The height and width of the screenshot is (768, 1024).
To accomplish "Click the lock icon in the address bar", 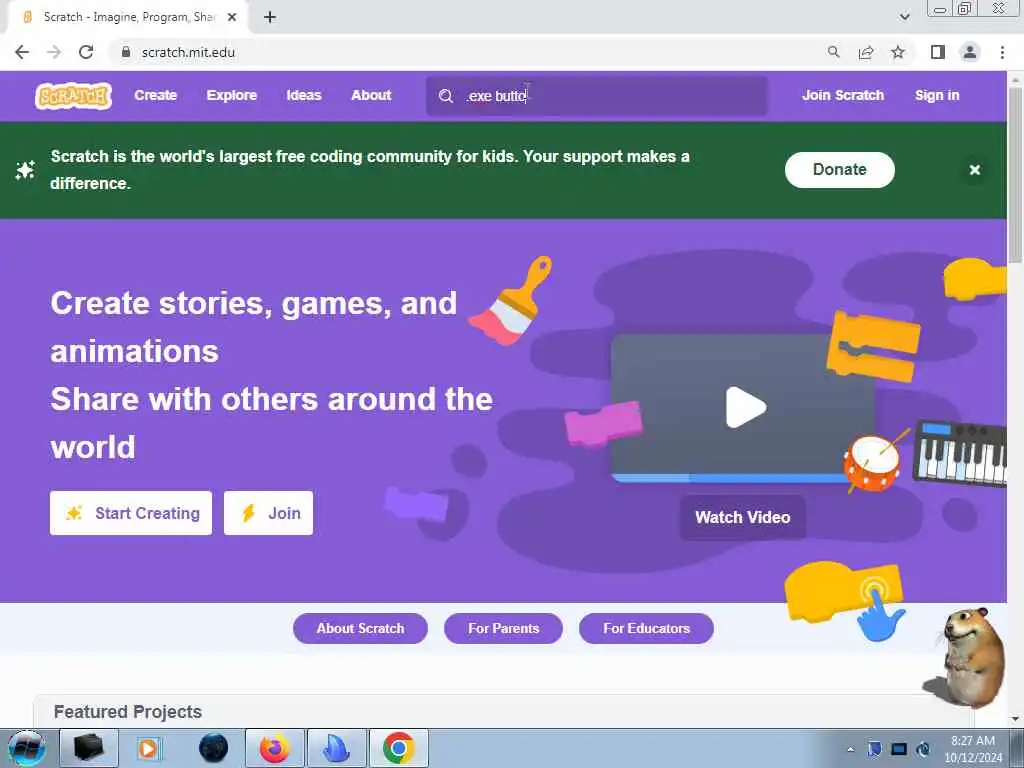I will click(126, 52).
